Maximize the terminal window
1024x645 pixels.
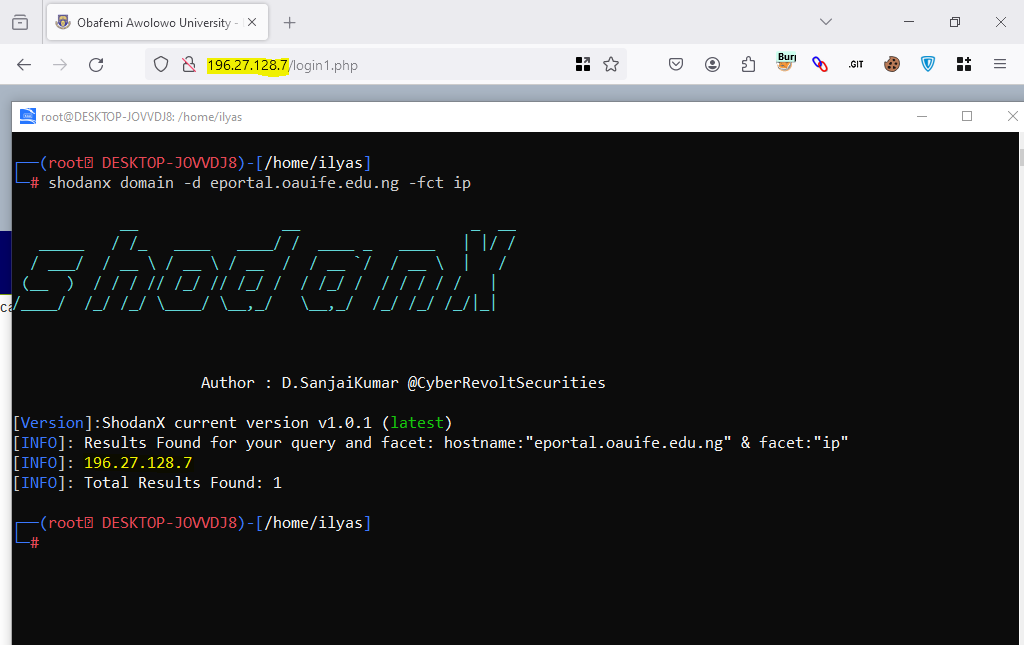(967, 116)
